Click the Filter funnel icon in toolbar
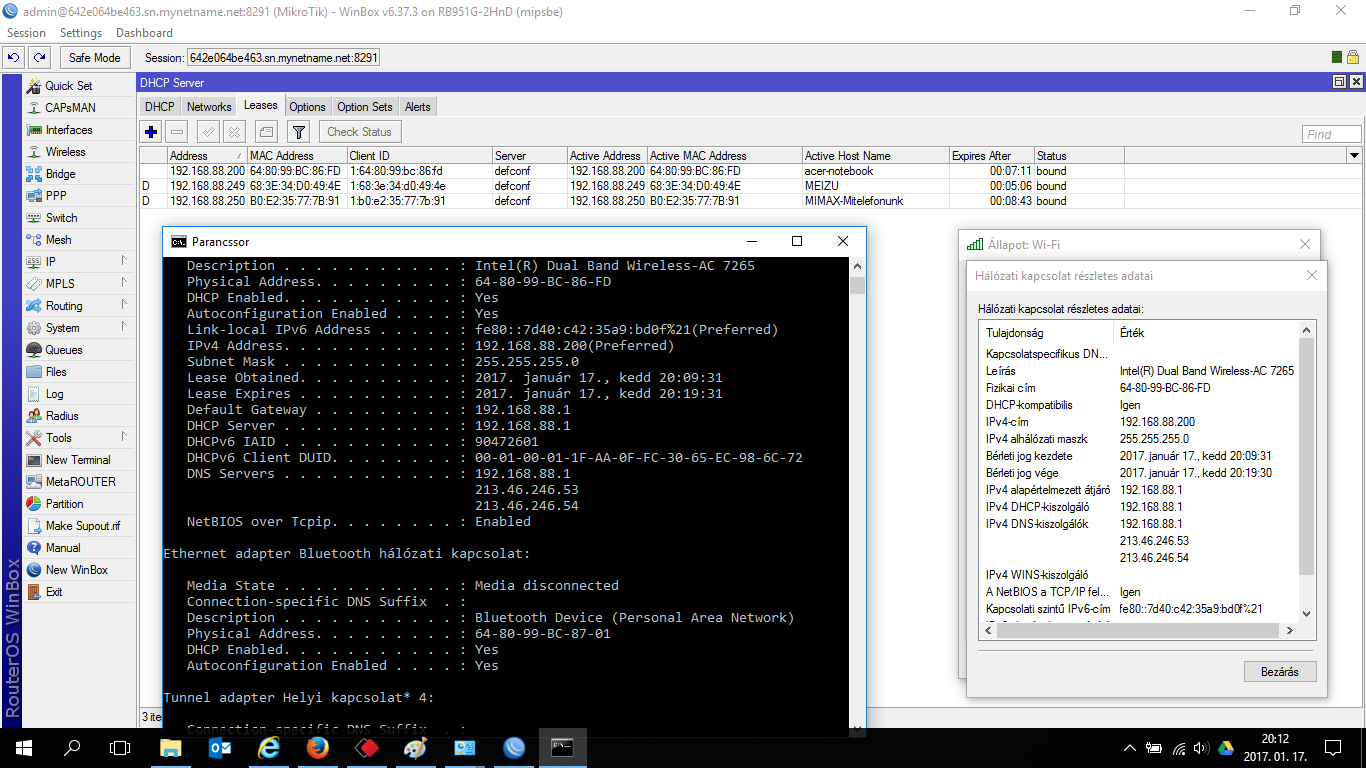This screenshot has height=768, width=1366. click(298, 132)
